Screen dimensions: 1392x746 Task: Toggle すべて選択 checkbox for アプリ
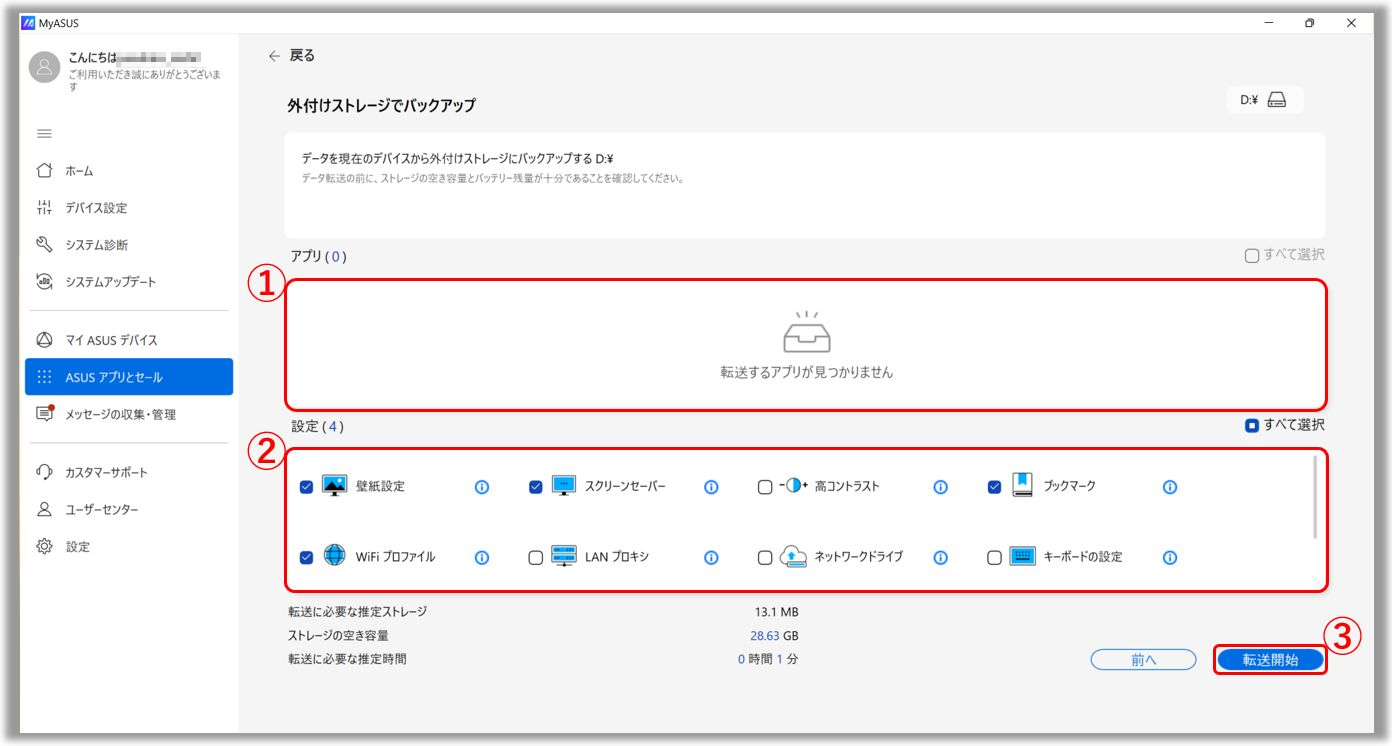tap(1251, 256)
